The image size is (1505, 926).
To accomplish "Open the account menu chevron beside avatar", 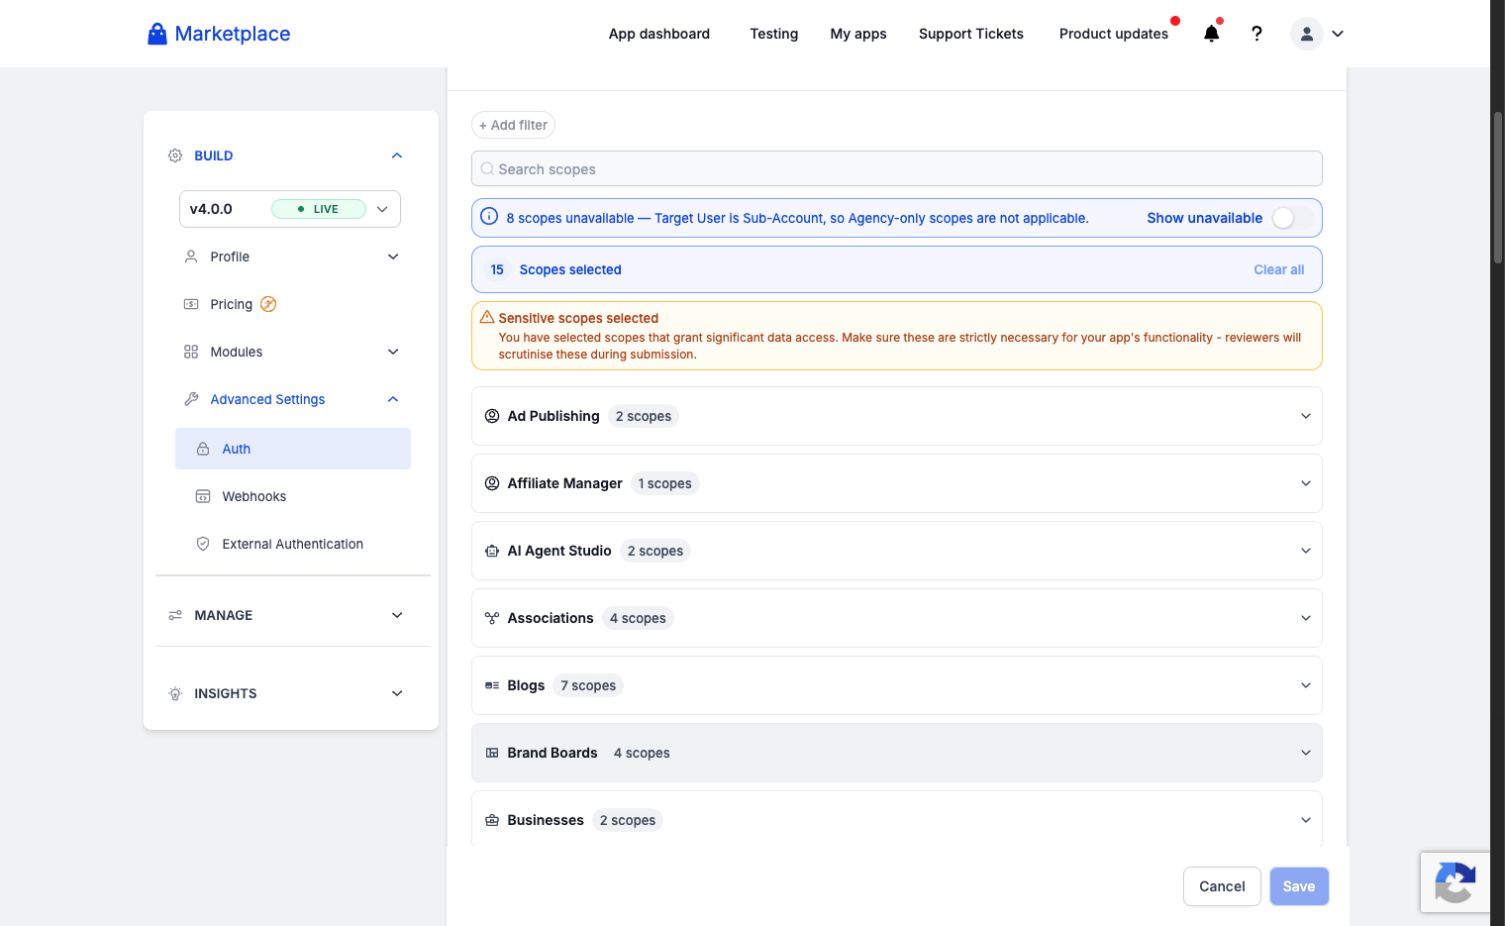I will pyautogui.click(x=1338, y=34).
